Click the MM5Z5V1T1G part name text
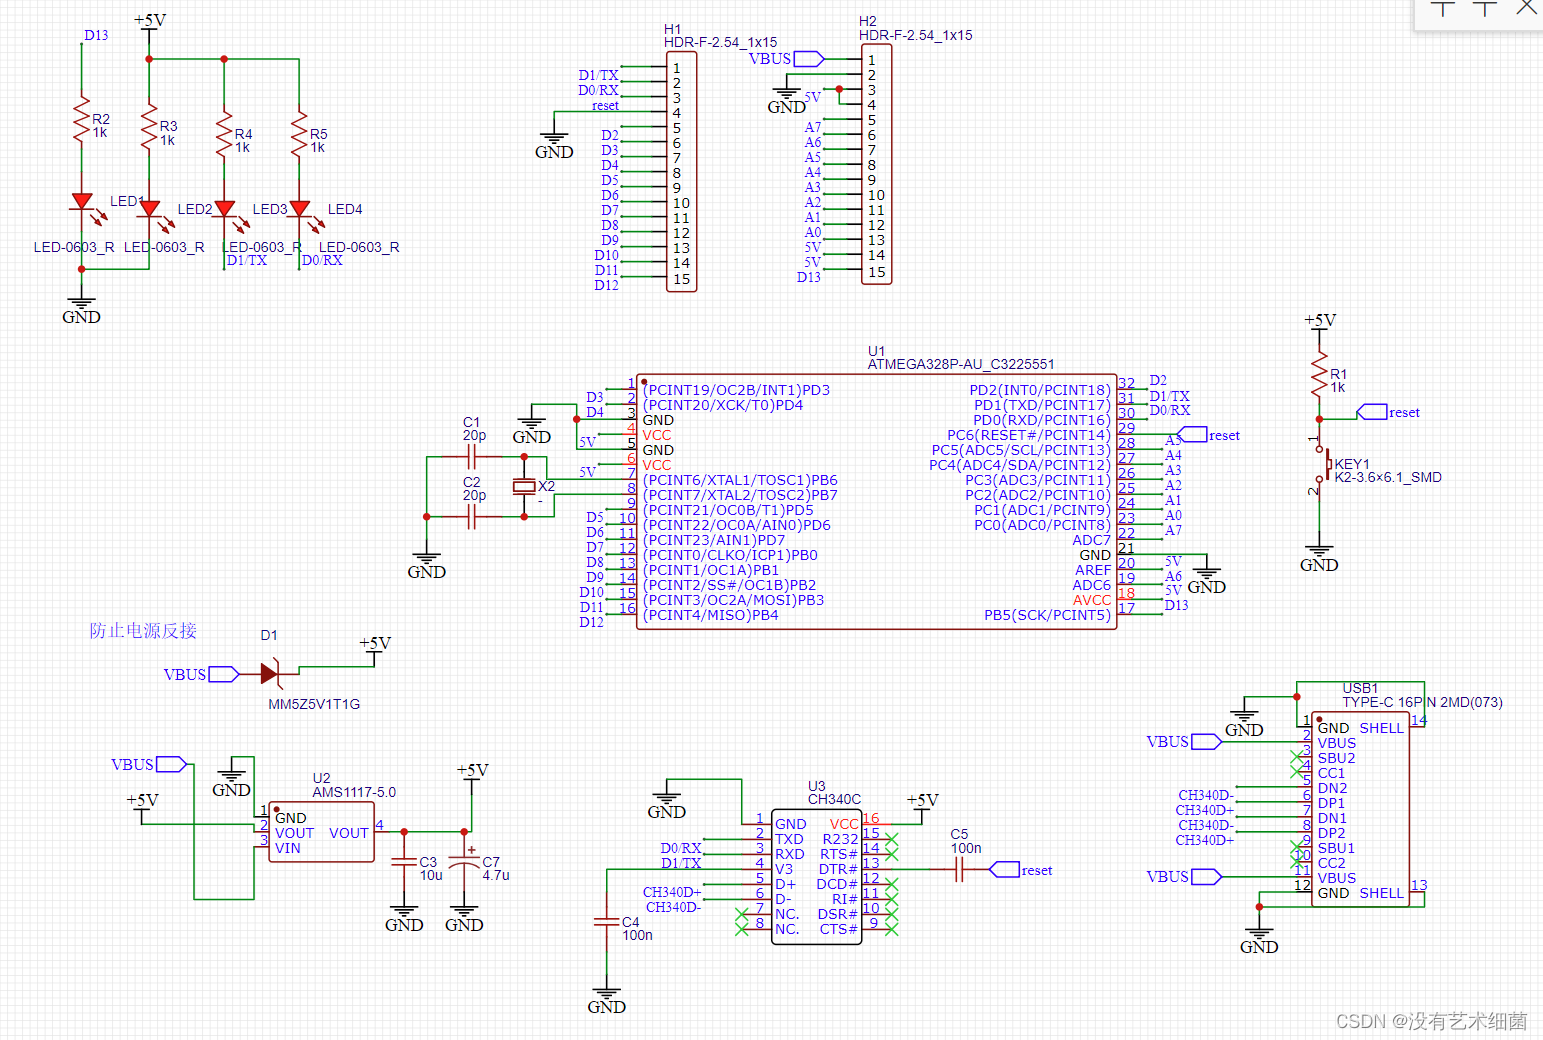Viewport: 1543px width, 1040px height. pyautogui.click(x=314, y=704)
